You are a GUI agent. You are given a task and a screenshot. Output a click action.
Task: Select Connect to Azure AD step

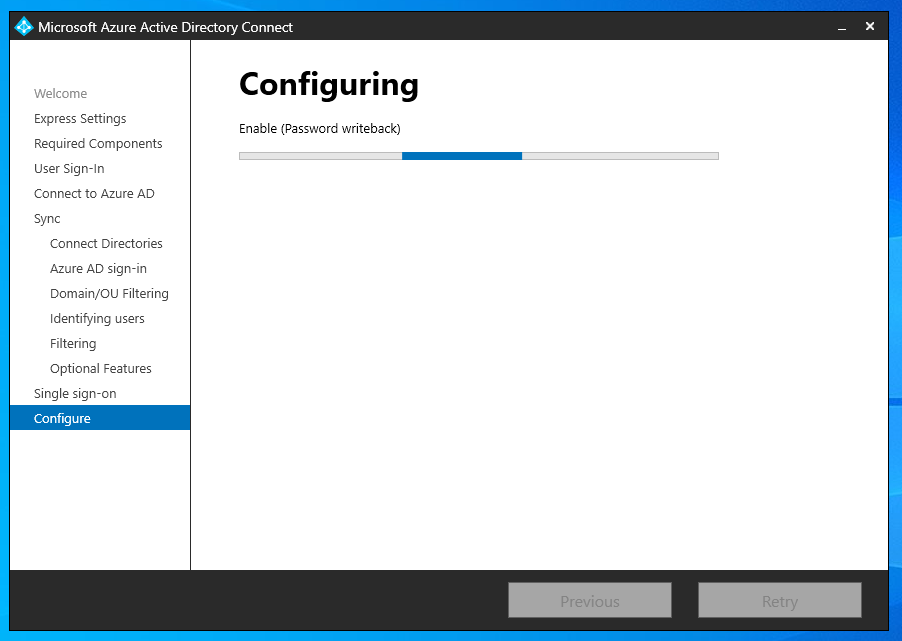coord(94,193)
